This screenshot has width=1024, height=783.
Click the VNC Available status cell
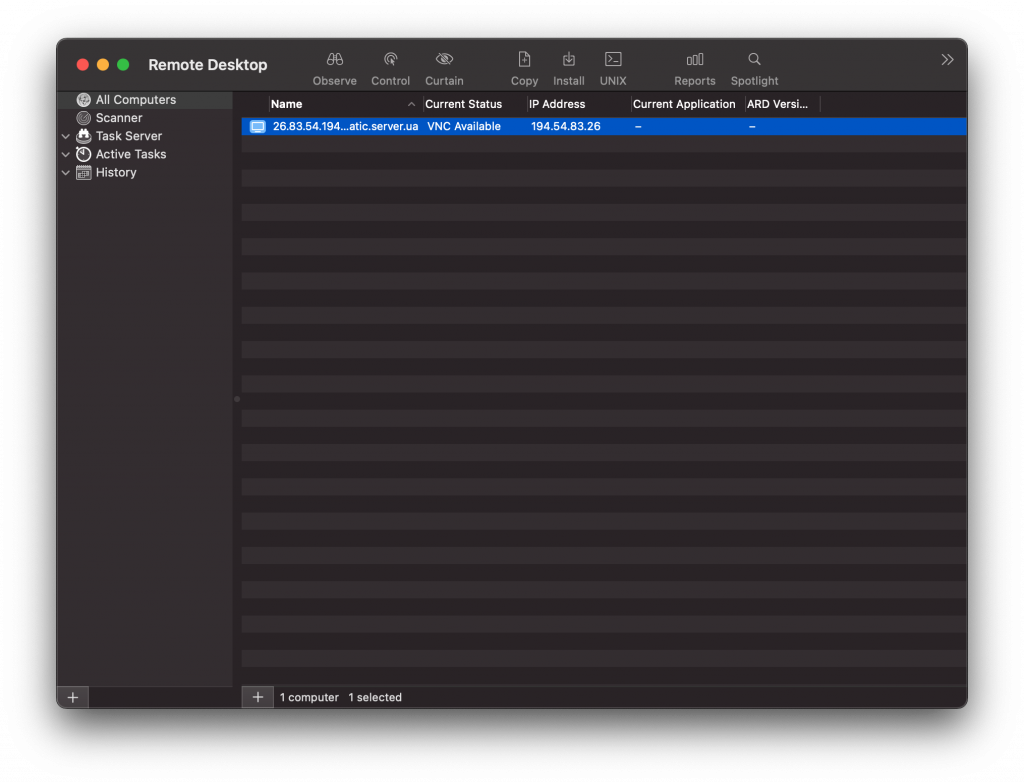(464, 127)
